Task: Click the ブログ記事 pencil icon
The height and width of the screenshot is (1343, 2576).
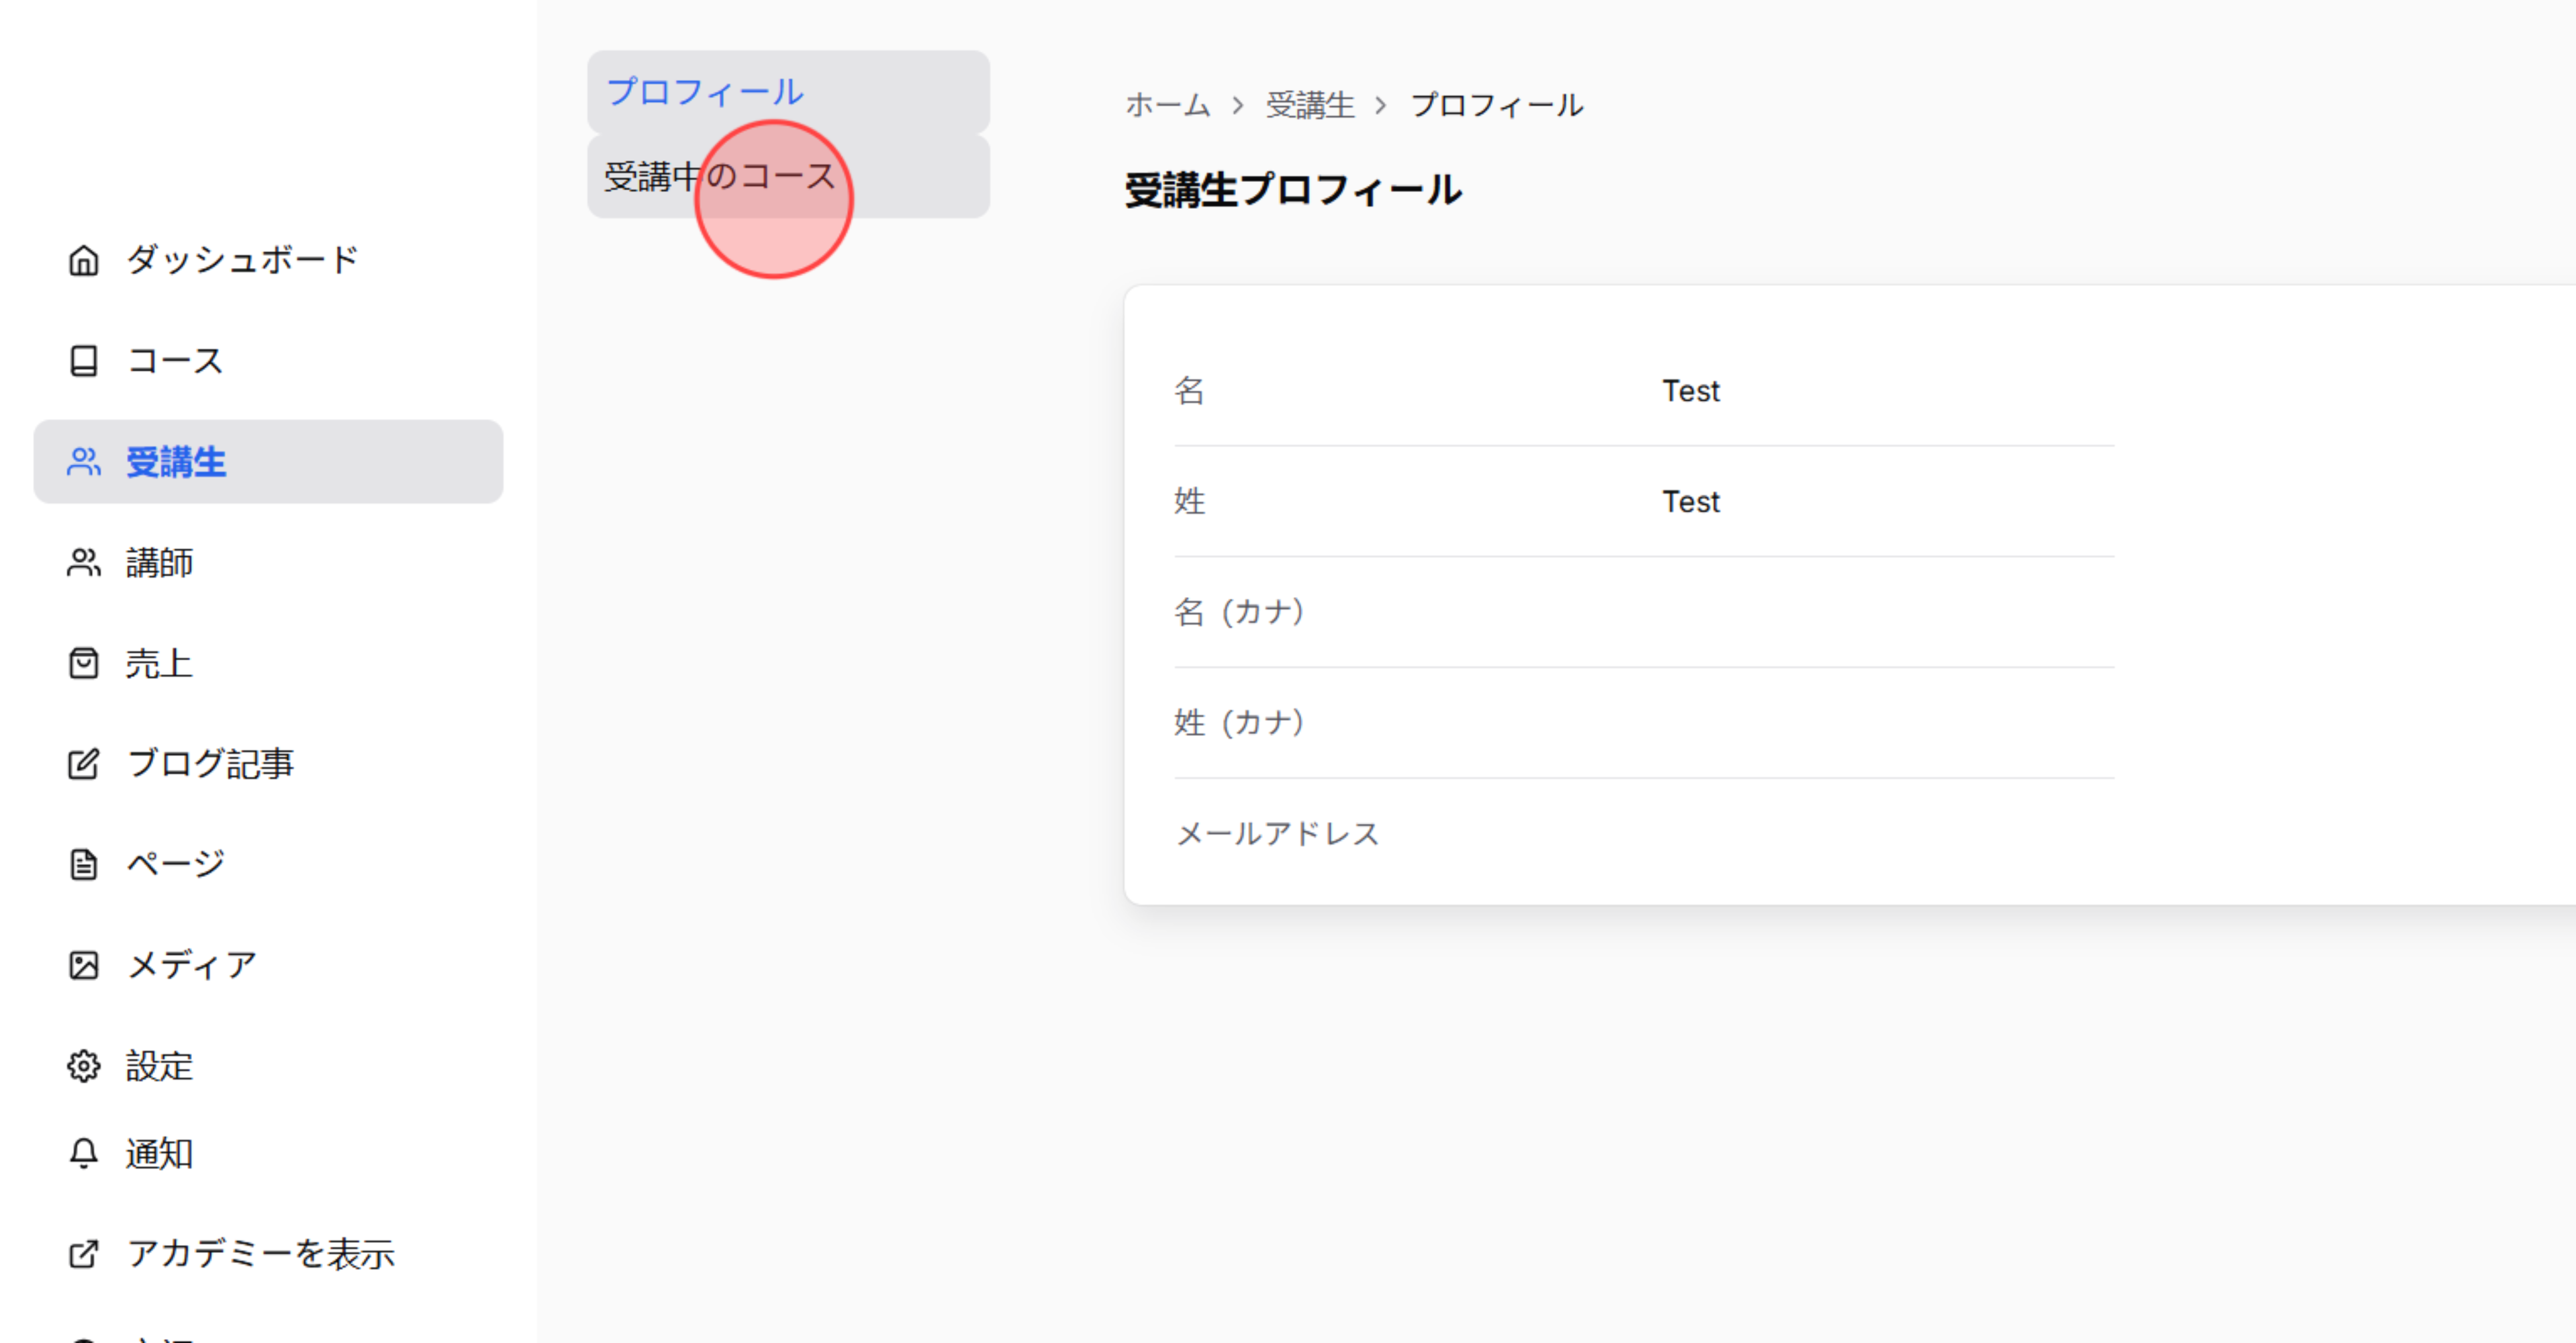Action: click(x=84, y=763)
